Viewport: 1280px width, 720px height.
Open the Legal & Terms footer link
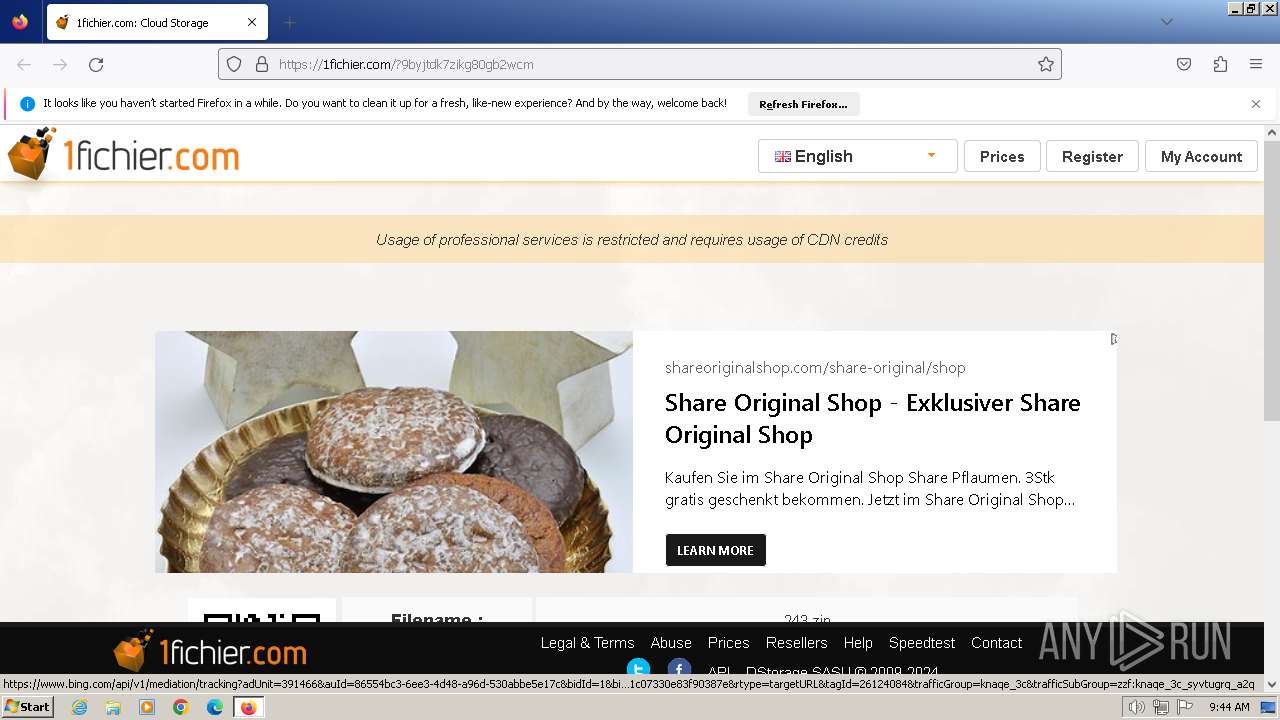coord(587,643)
